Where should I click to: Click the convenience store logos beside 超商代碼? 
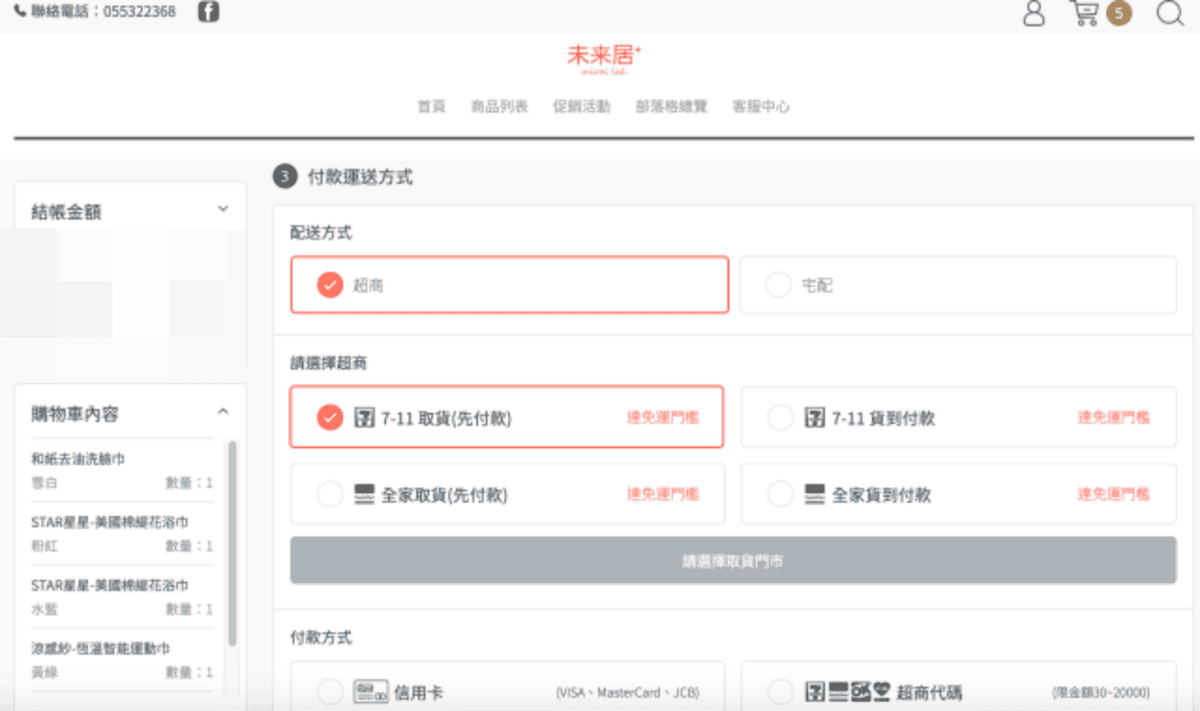coord(848,692)
